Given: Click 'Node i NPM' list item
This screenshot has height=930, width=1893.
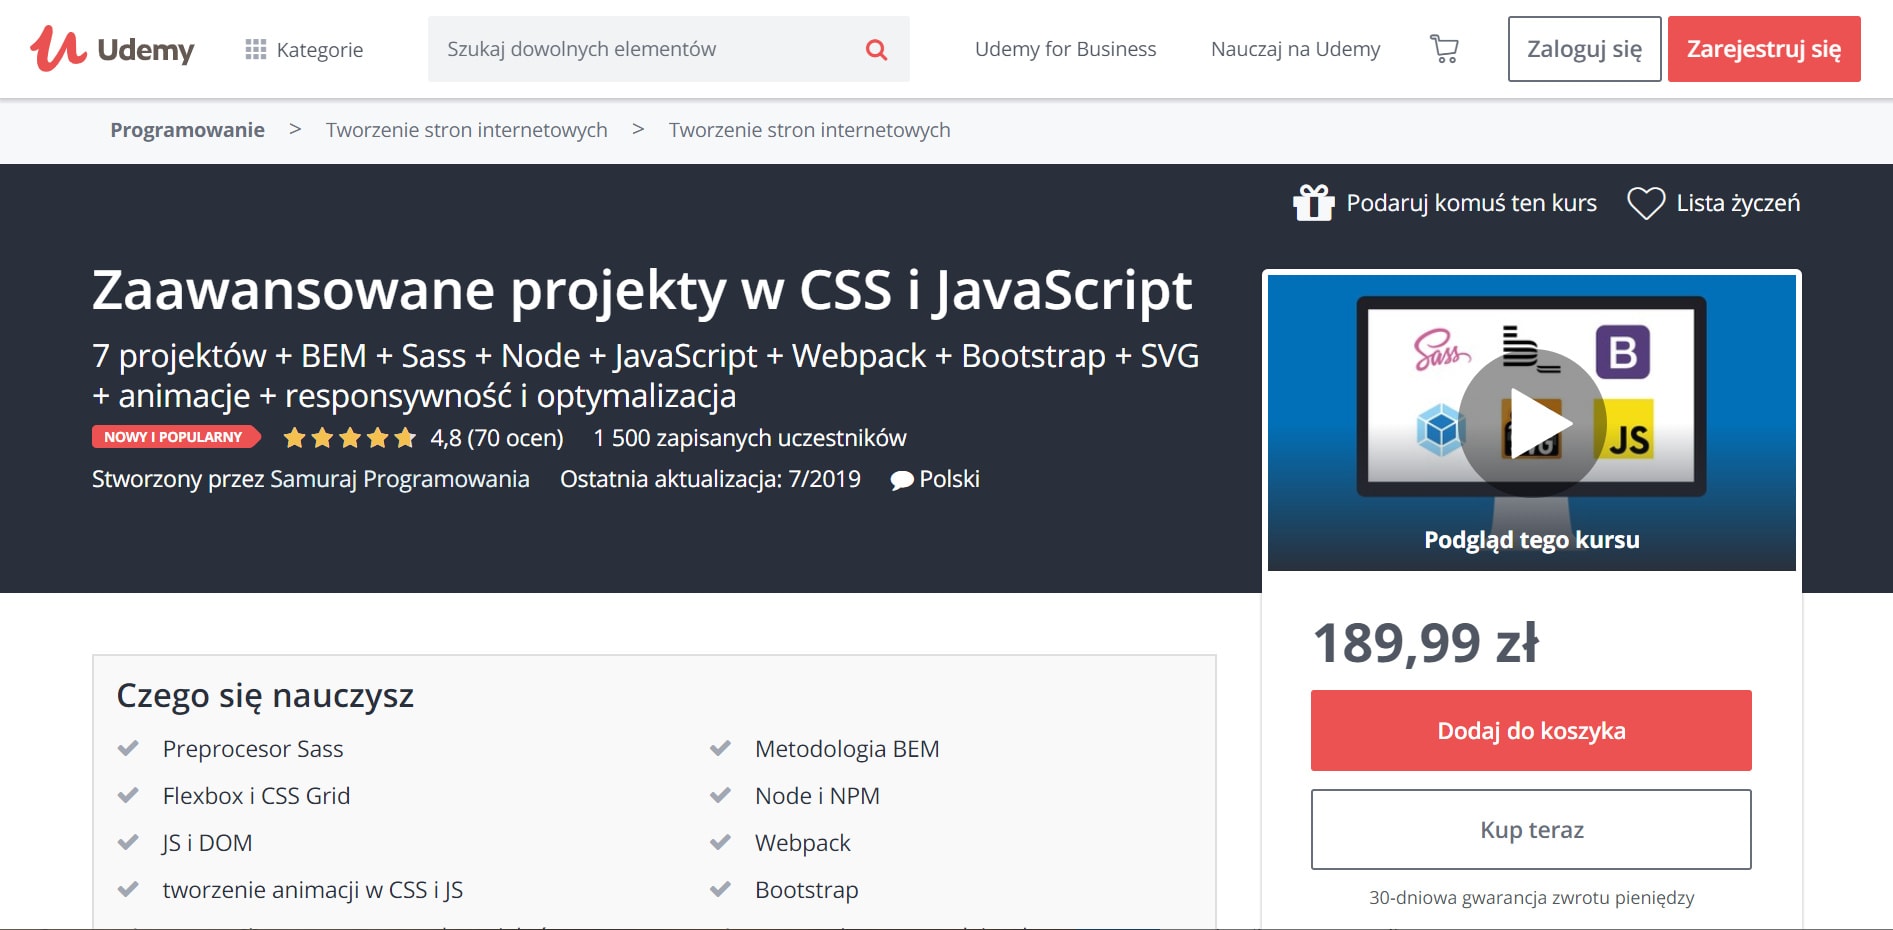Looking at the screenshot, I should tap(817, 796).
